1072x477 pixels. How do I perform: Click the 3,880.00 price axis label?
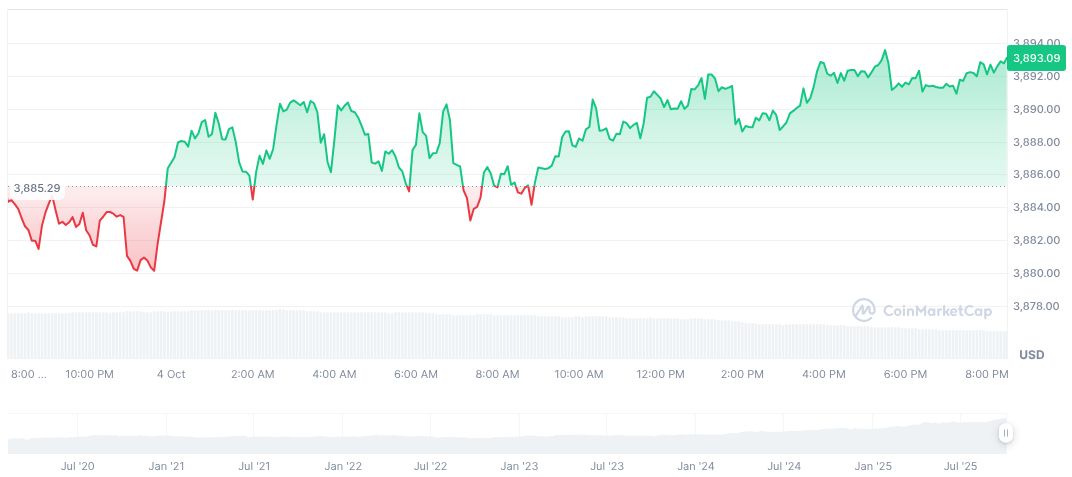click(1035, 273)
